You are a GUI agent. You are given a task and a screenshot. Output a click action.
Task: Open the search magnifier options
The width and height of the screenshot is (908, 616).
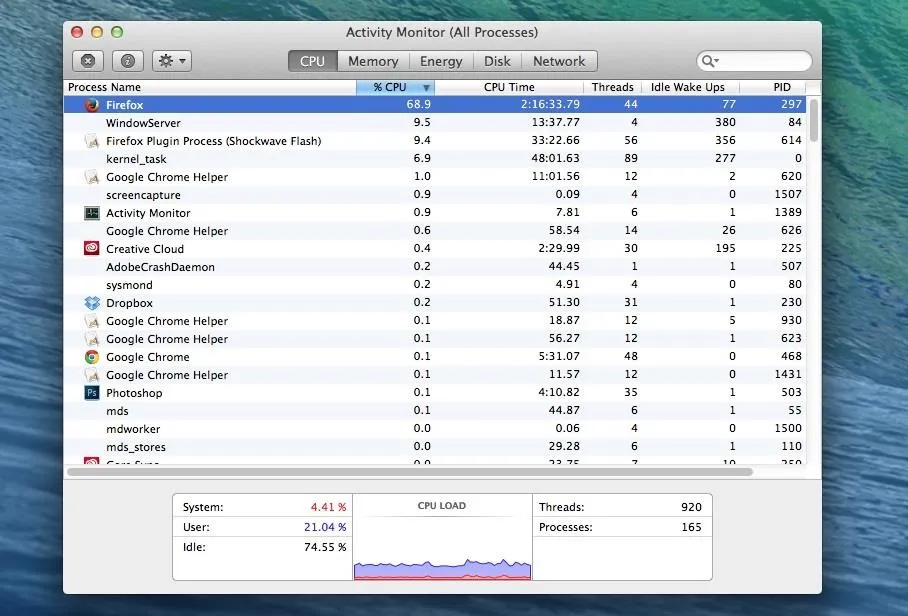click(x=710, y=61)
